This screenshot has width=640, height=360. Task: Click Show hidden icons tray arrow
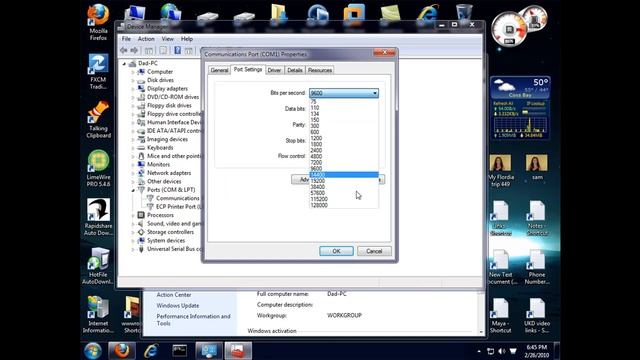[x=479, y=351]
